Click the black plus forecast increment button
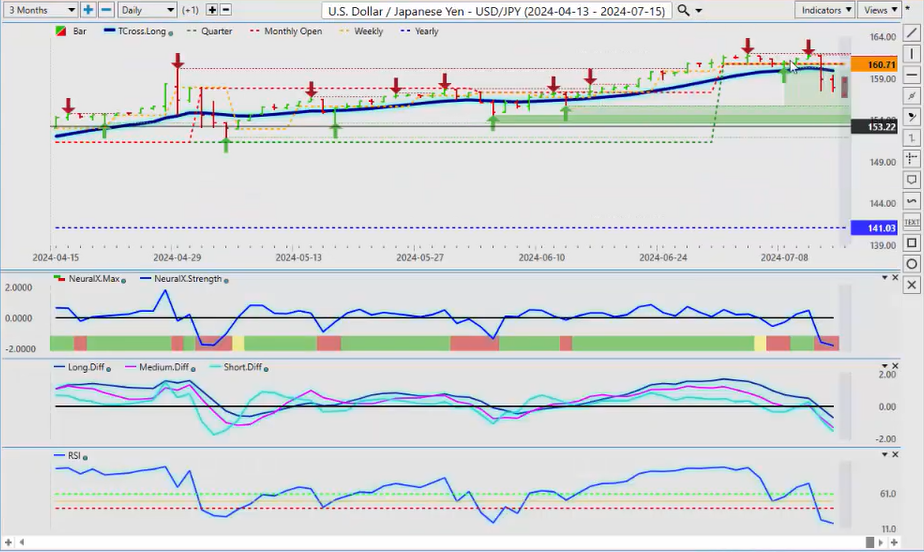Viewport: 924px width, 552px height. [212, 10]
